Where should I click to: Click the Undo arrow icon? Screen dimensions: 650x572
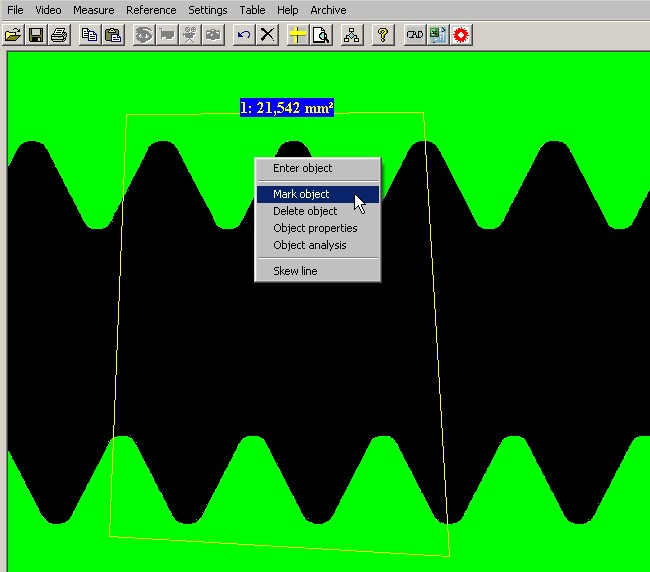[x=244, y=35]
